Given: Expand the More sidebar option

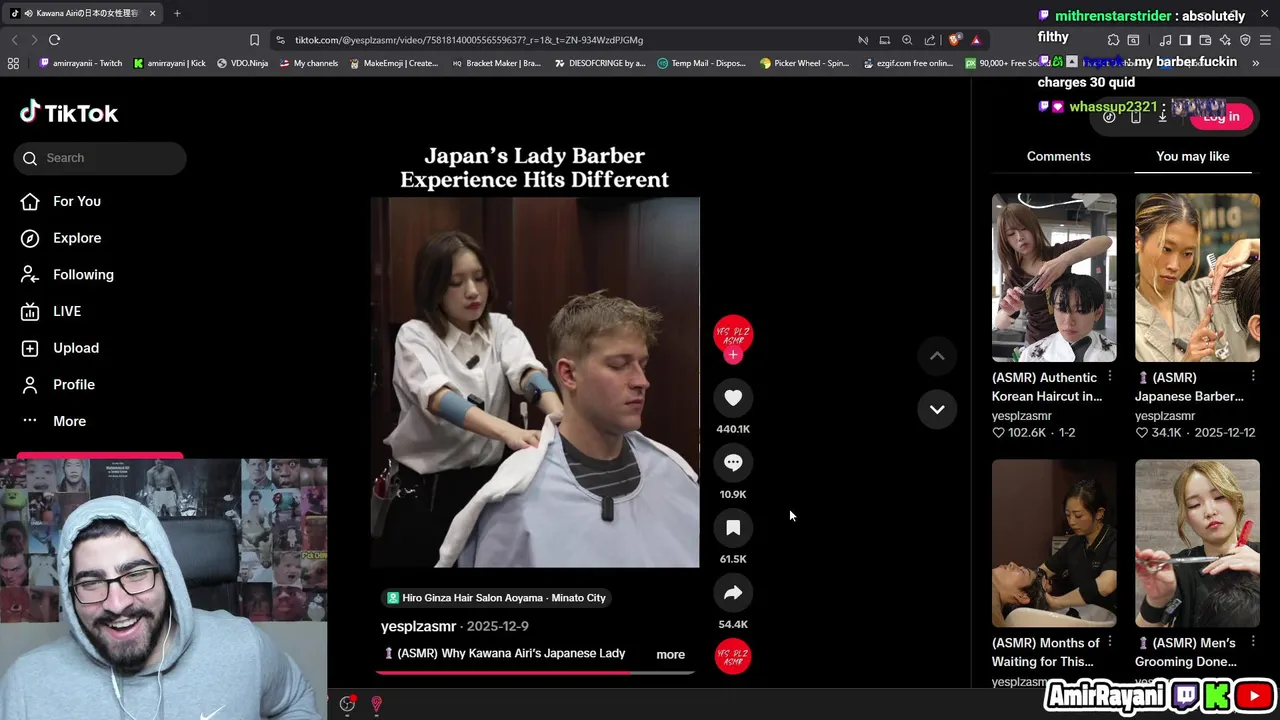Looking at the screenshot, I should tap(54, 421).
